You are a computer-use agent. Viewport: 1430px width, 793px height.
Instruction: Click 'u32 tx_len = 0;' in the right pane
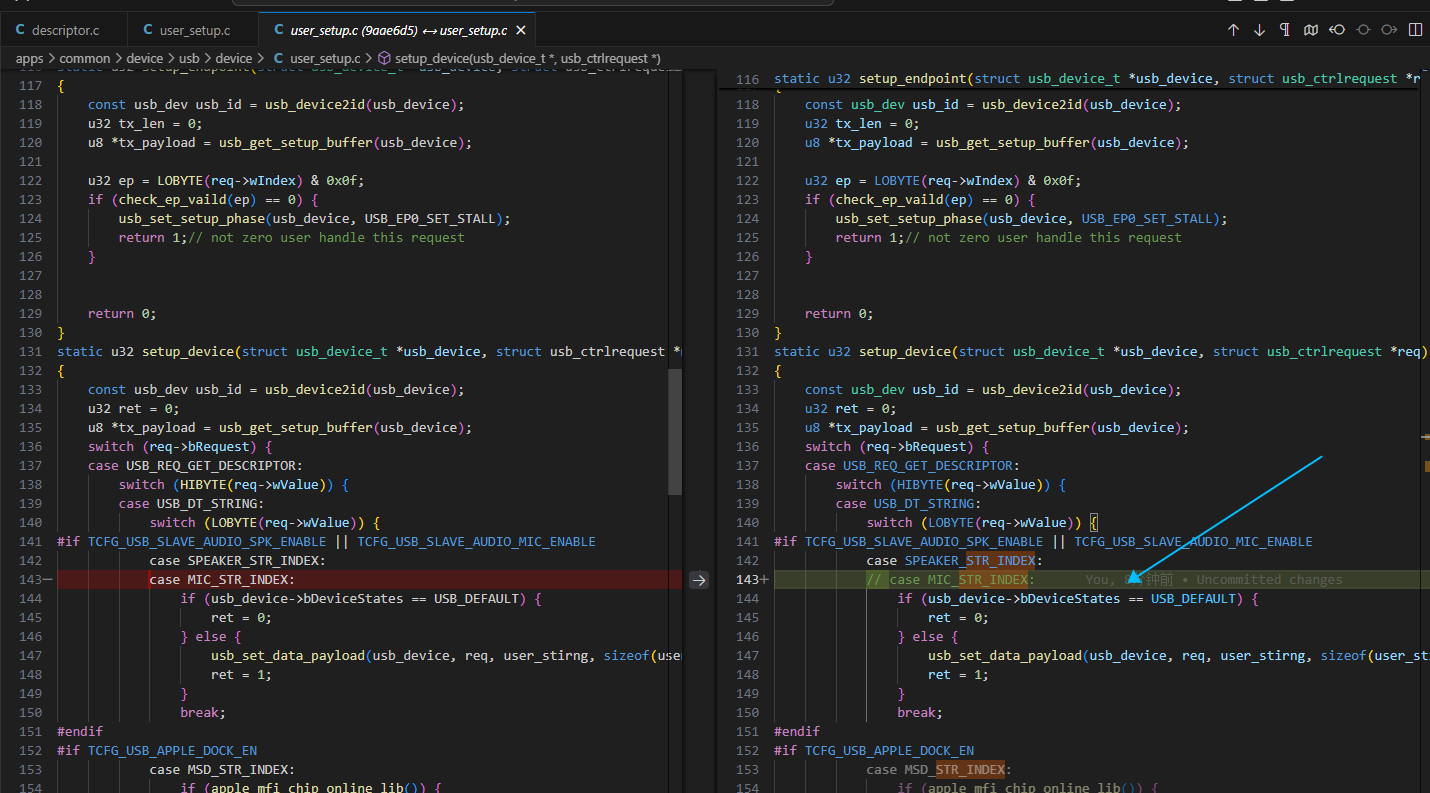pos(861,124)
